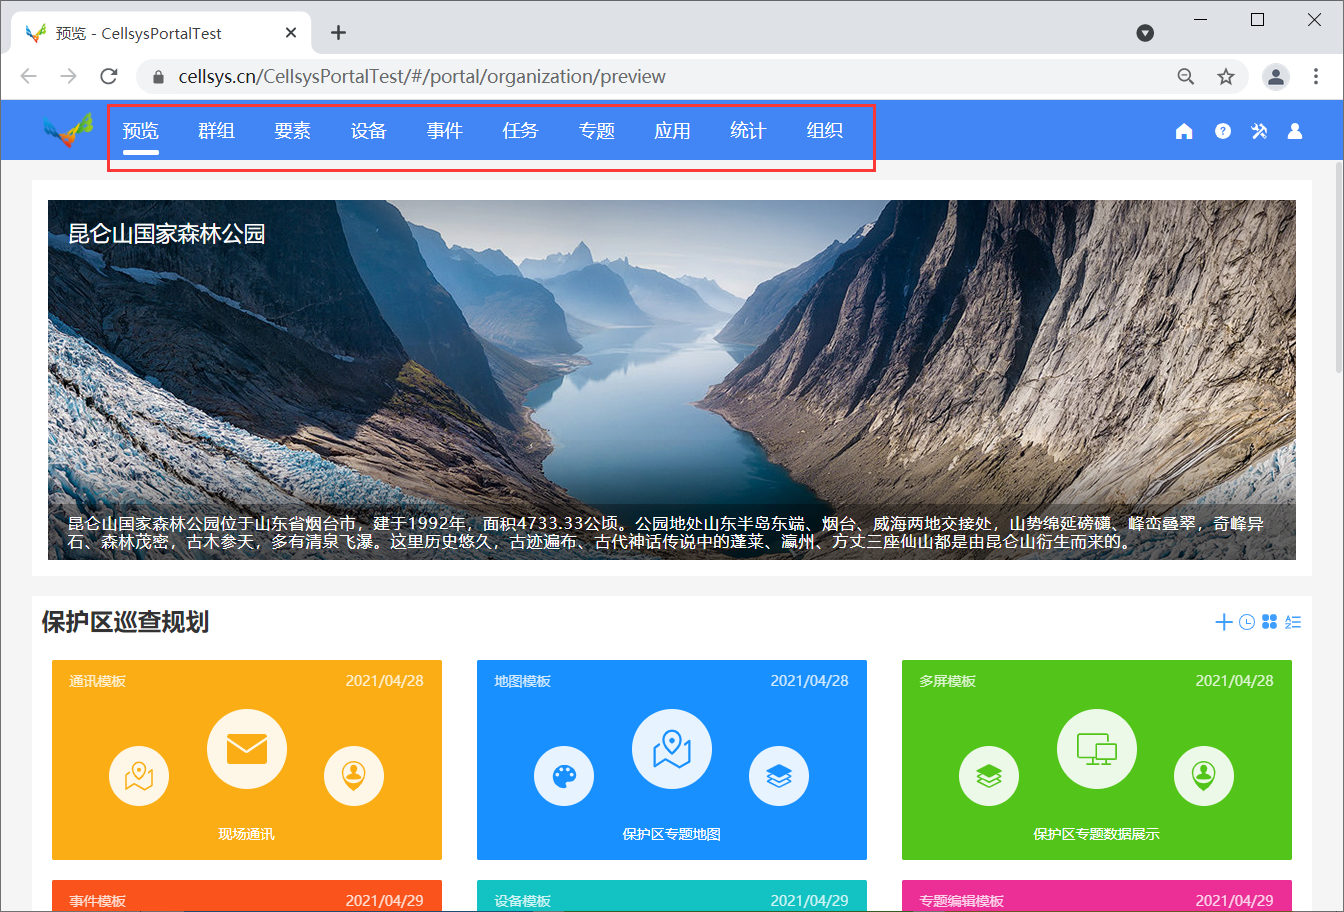1344x912 pixels.
Task: Open the 任务 navigation tab
Action: coord(521,131)
